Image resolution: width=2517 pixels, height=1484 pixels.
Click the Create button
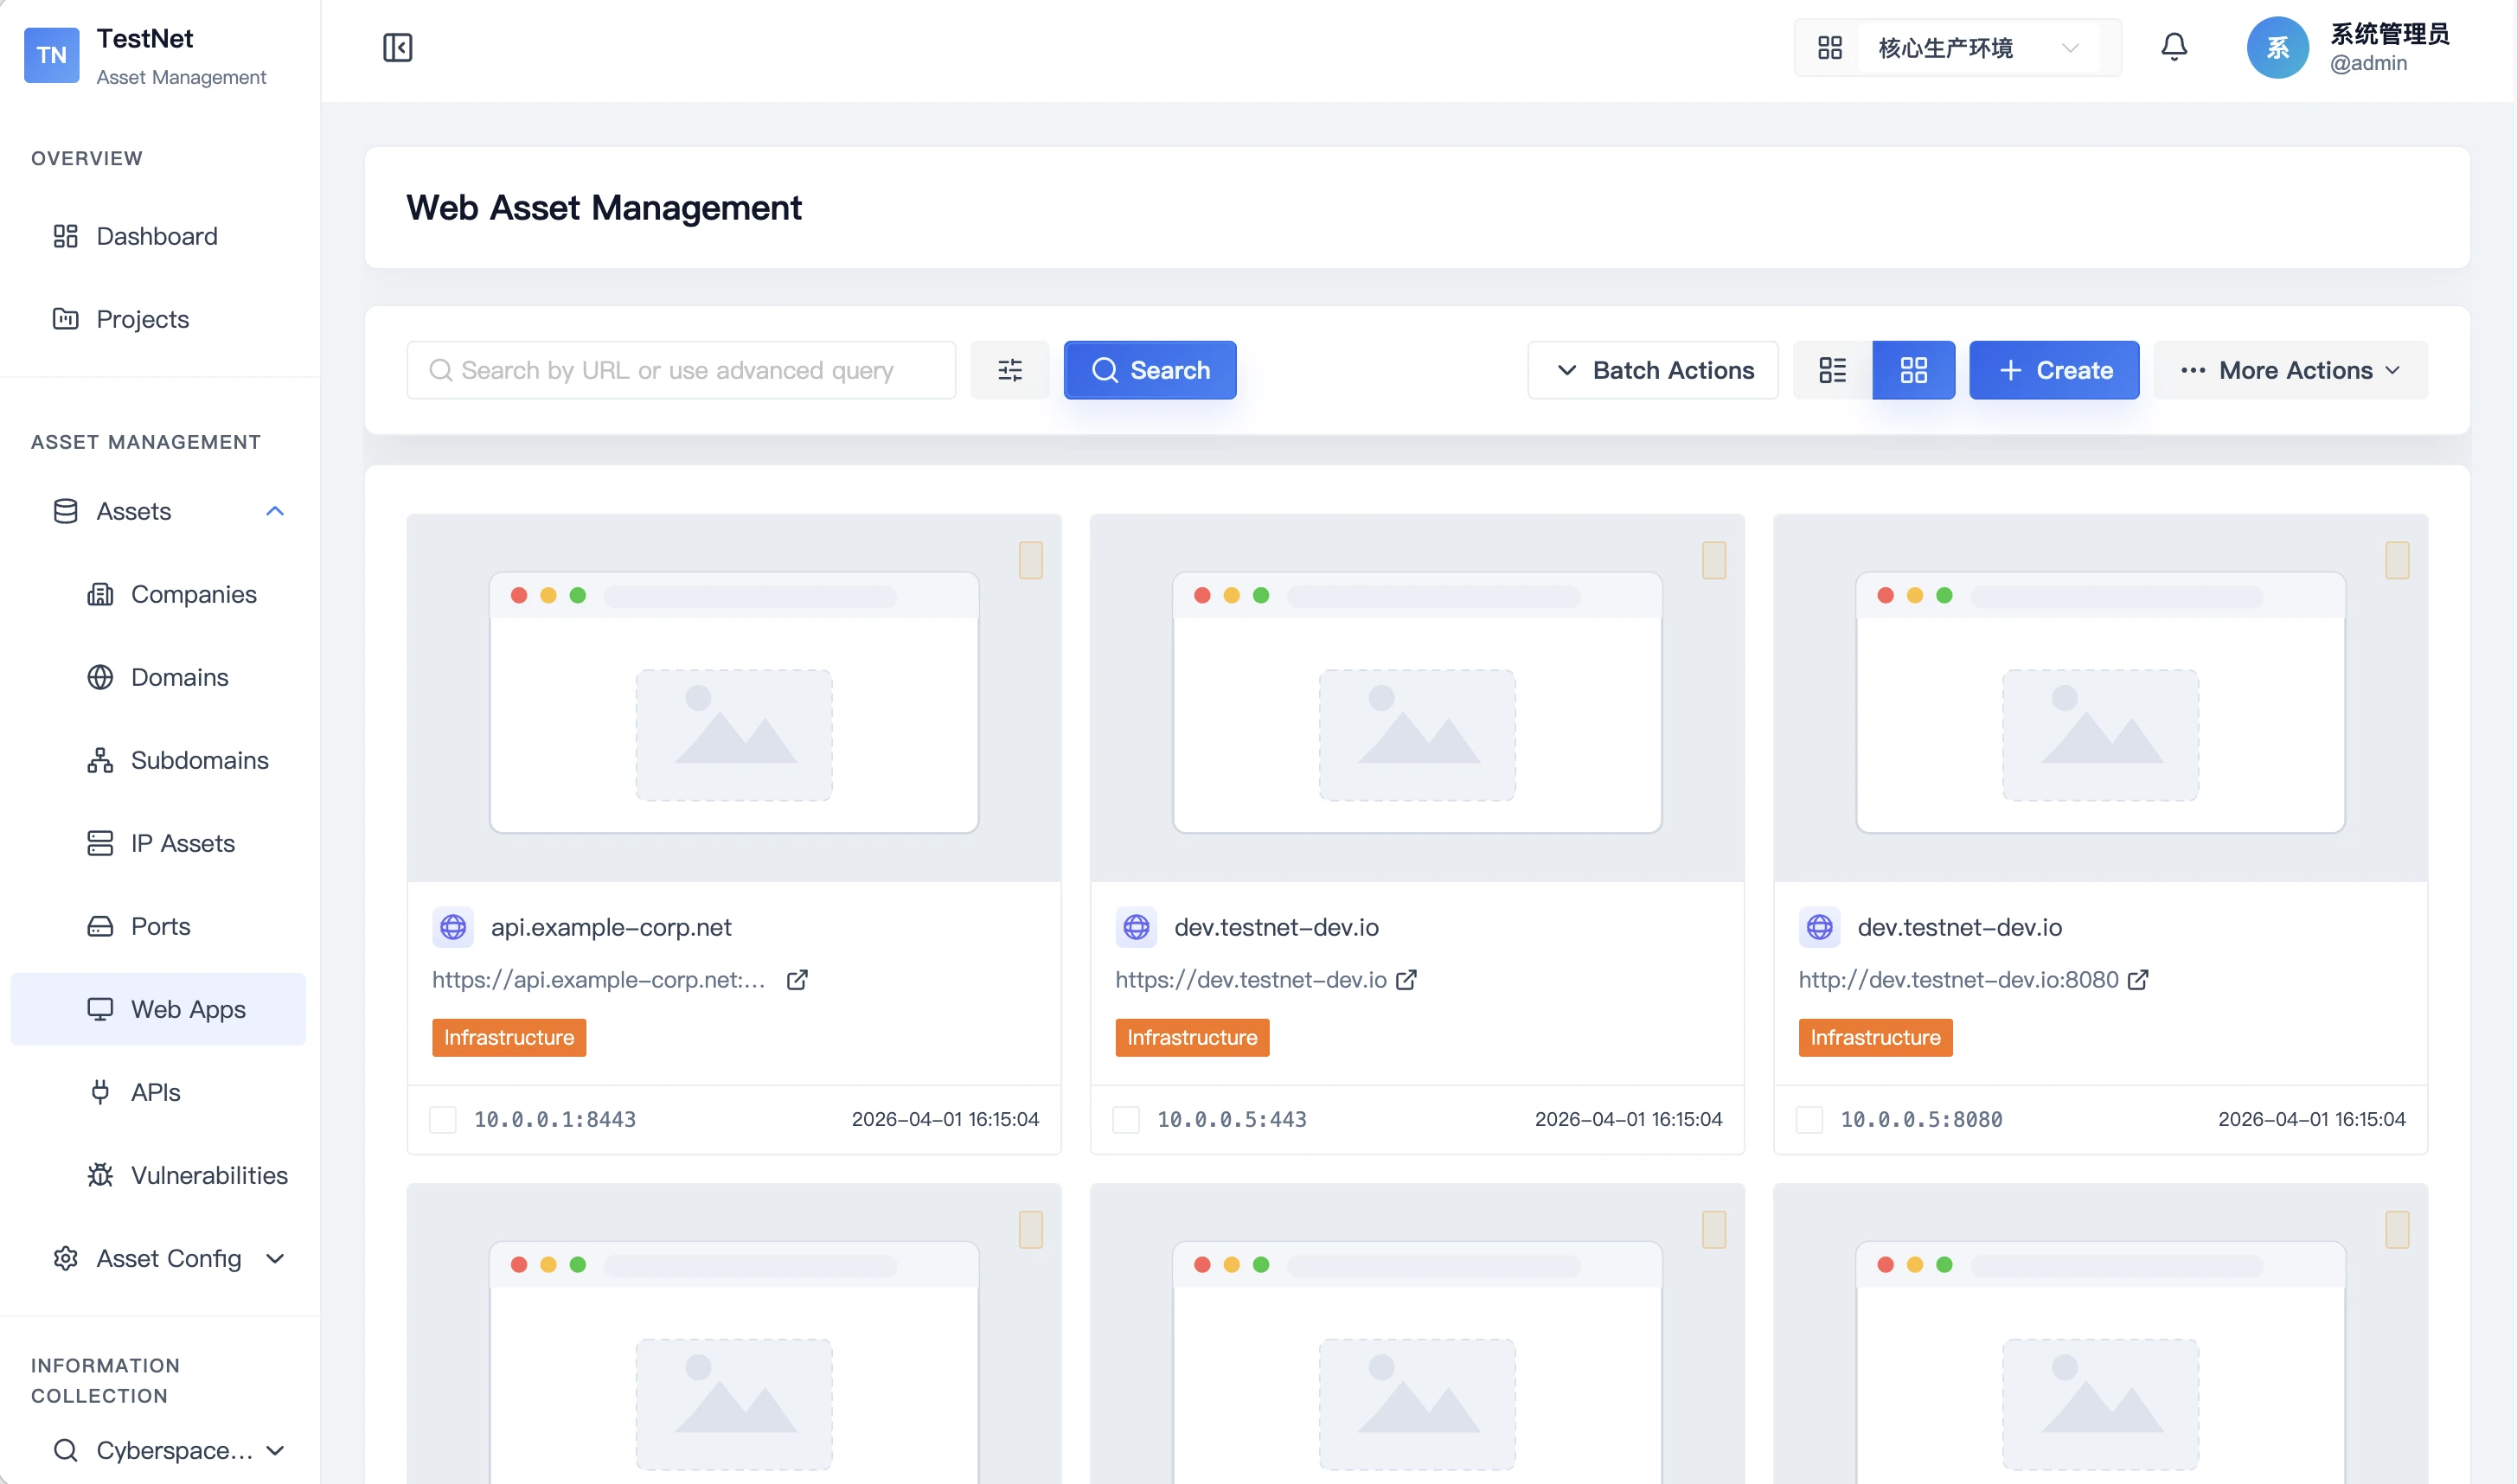[x=2054, y=370]
